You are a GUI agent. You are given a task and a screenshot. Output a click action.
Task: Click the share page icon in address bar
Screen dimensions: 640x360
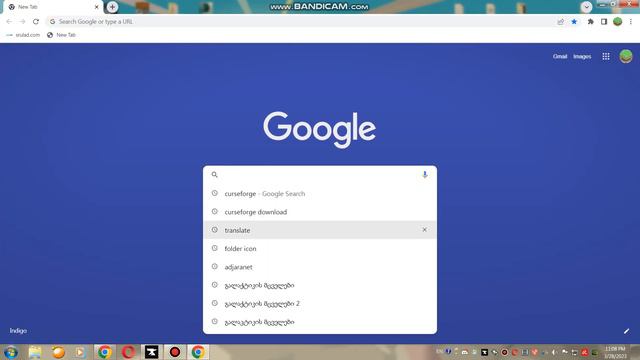561,22
